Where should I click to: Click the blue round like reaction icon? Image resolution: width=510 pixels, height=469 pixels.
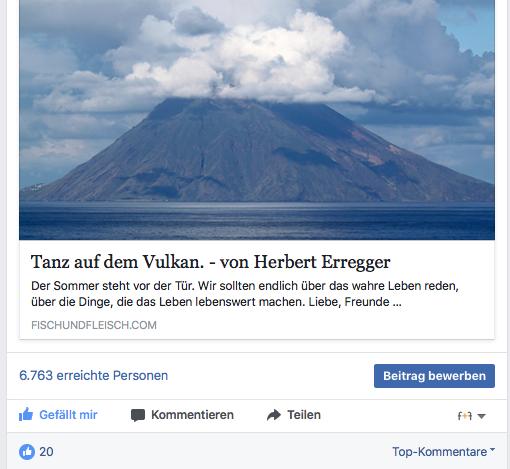coord(27,452)
